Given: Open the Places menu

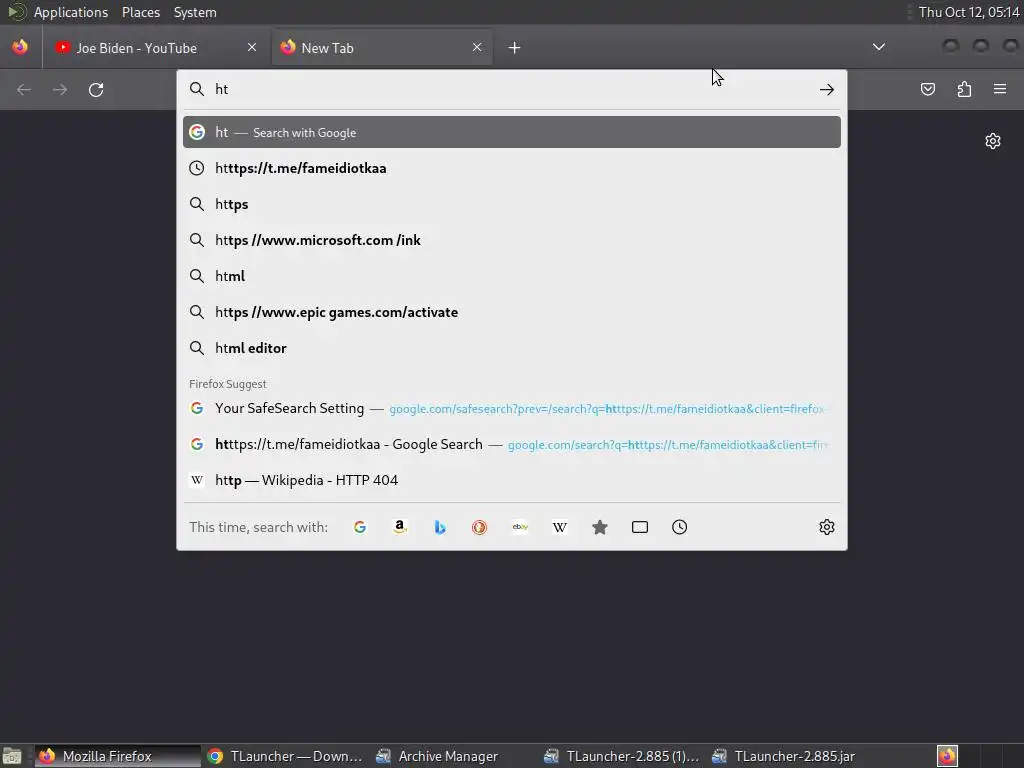Looking at the screenshot, I should (141, 12).
